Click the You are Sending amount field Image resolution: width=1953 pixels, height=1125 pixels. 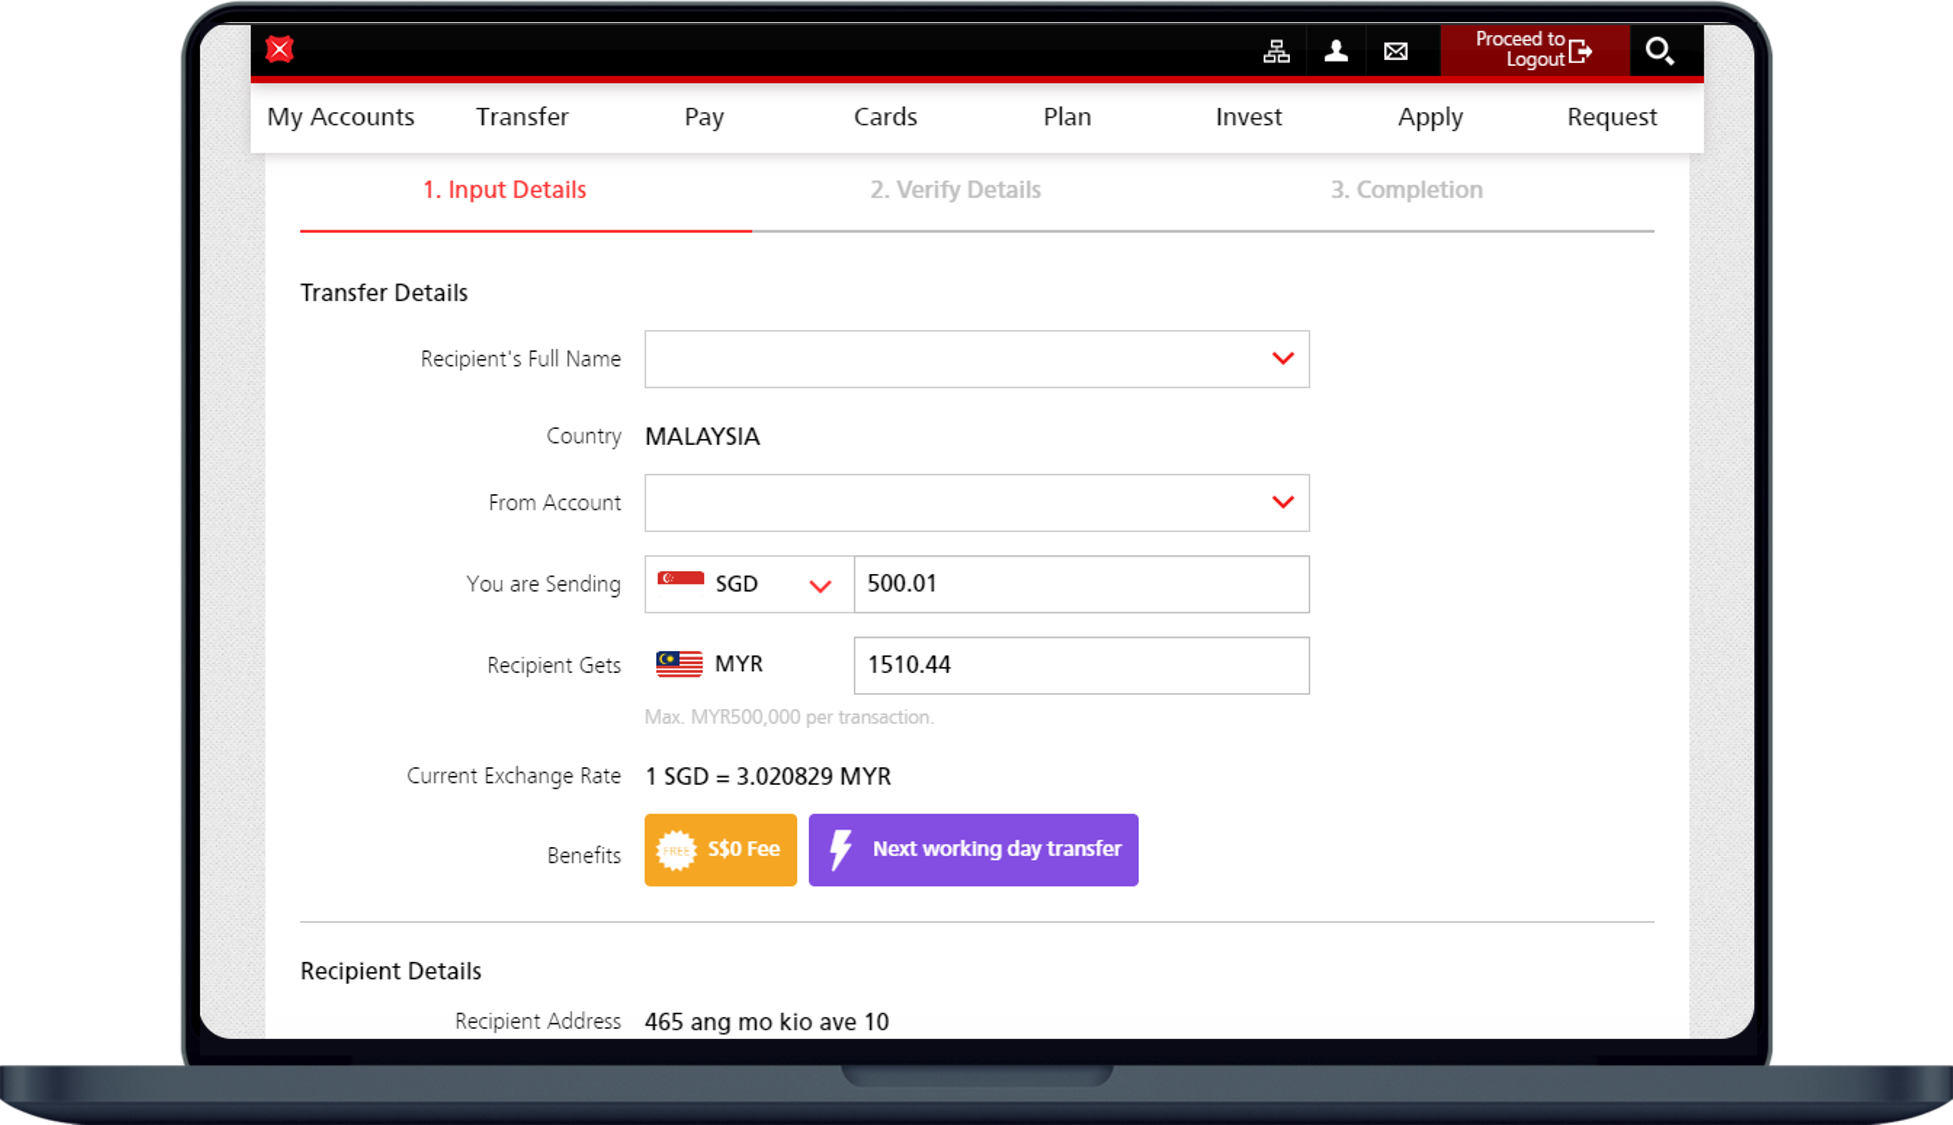(1080, 584)
